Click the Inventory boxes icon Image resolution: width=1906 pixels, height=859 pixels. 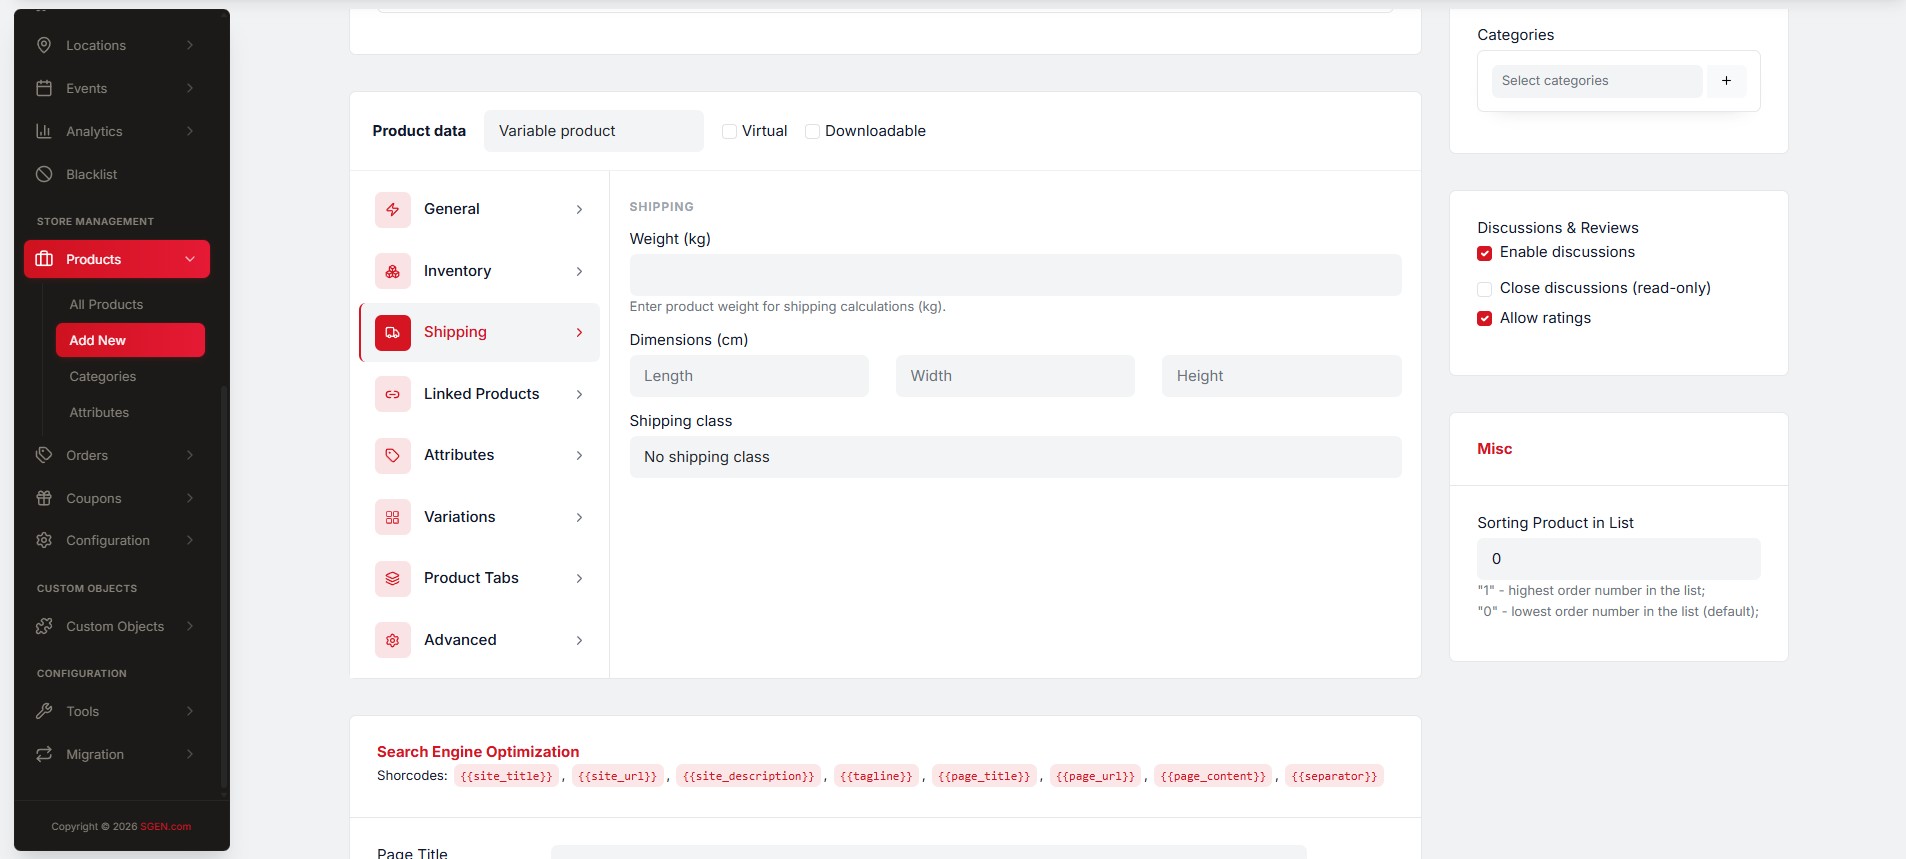point(393,271)
